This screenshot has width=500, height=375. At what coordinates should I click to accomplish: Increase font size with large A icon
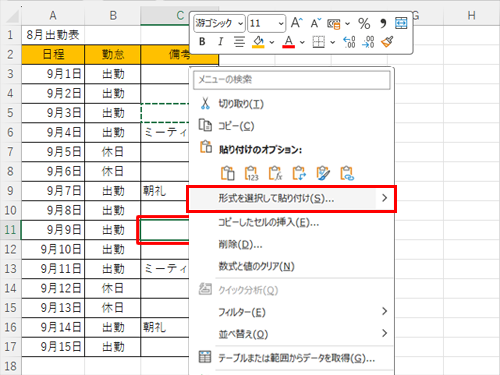[x=296, y=23]
